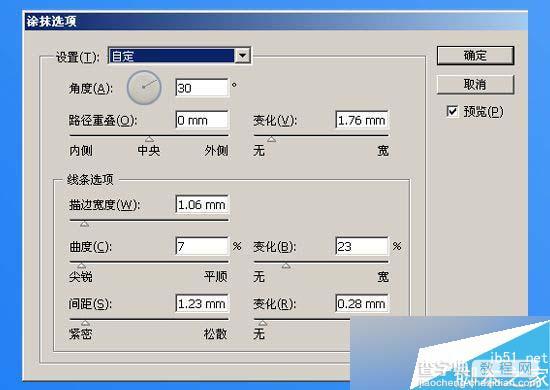Toggle the 预览(P) preview checkbox

tap(452, 112)
